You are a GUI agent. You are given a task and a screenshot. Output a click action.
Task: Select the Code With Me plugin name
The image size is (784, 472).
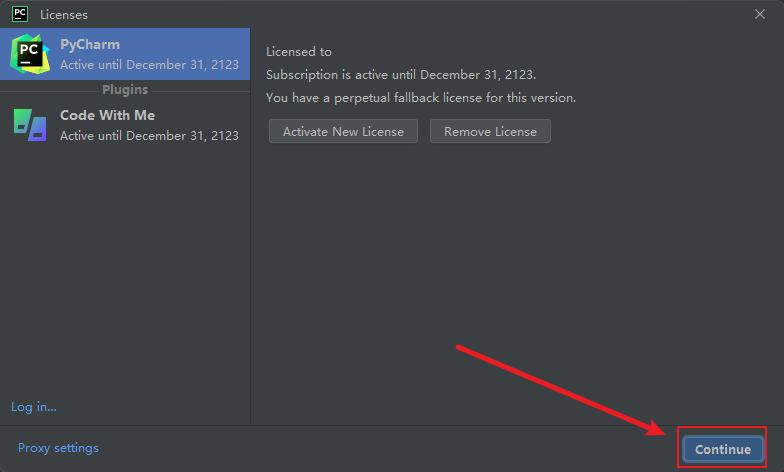[108, 115]
